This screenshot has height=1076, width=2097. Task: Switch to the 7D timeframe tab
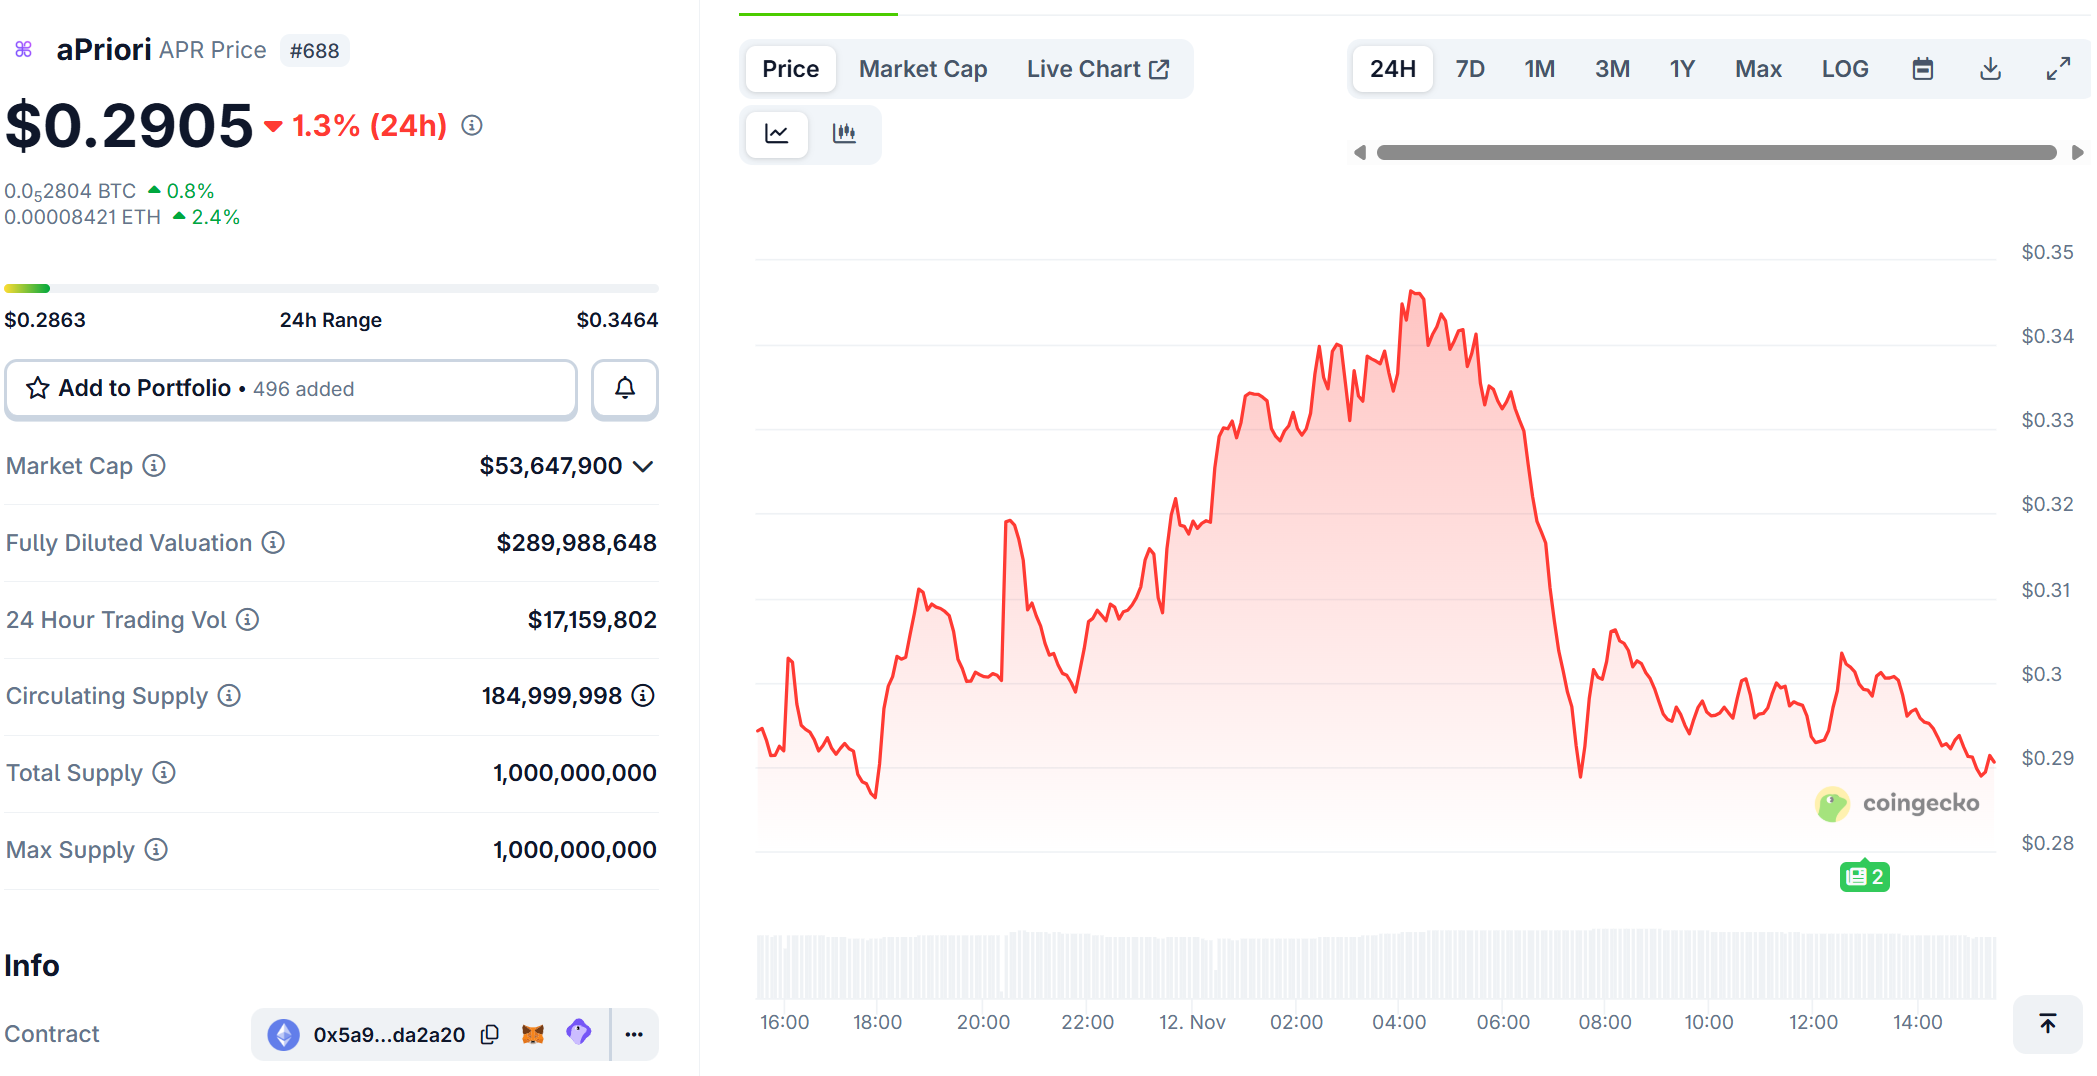click(1469, 68)
